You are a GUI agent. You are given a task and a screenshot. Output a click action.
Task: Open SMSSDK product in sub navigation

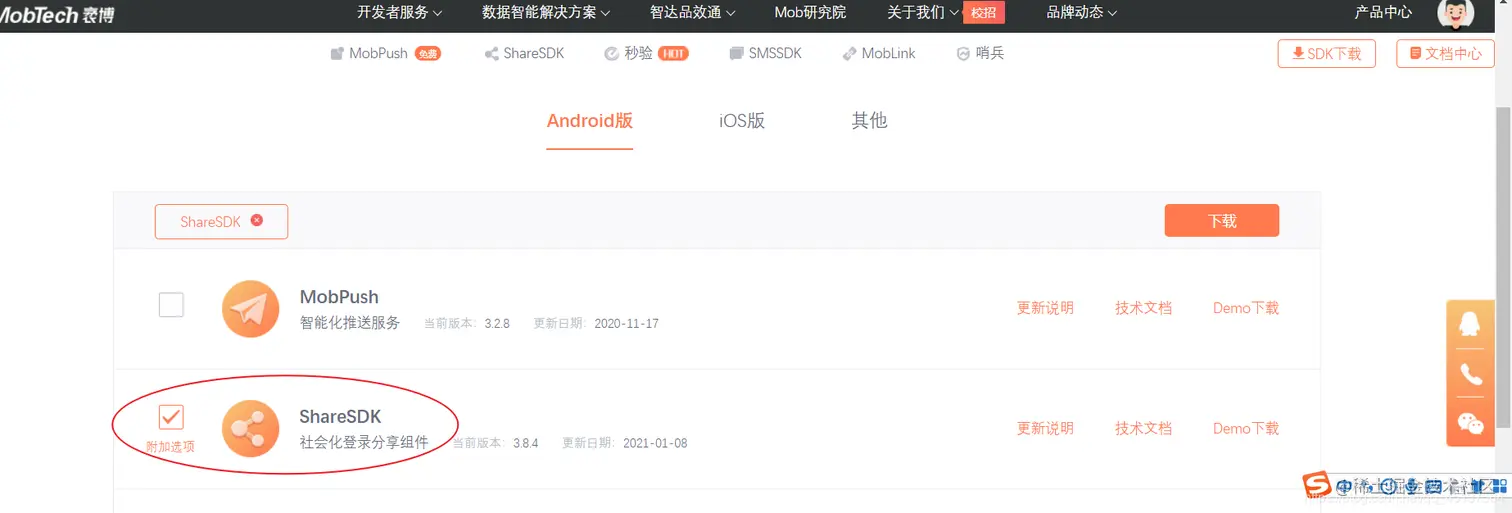coord(765,53)
